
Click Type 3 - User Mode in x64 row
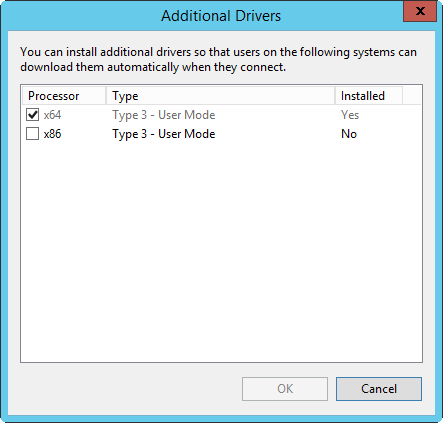(x=164, y=115)
